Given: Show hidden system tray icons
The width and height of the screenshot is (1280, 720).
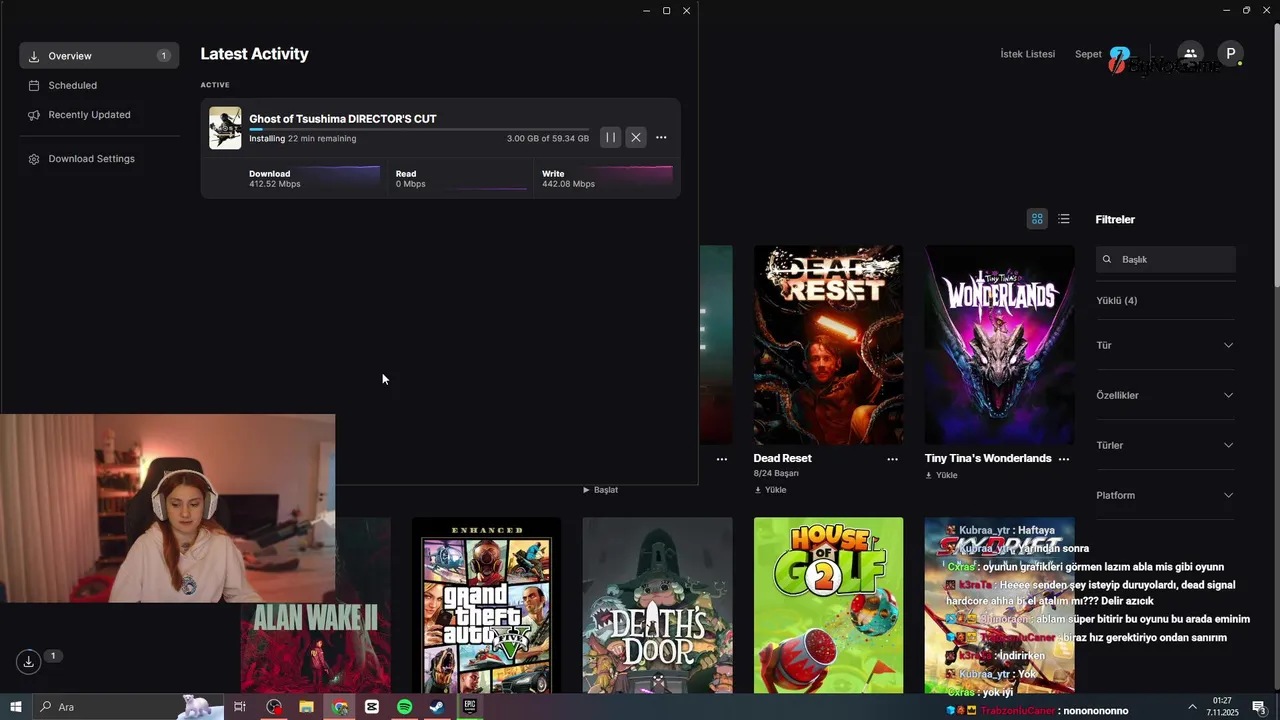Looking at the screenshot, I should point(1192,707).
